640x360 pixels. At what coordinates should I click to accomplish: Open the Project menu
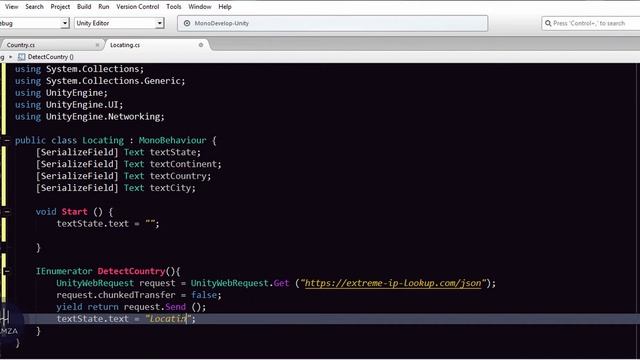tap(60, 7)
